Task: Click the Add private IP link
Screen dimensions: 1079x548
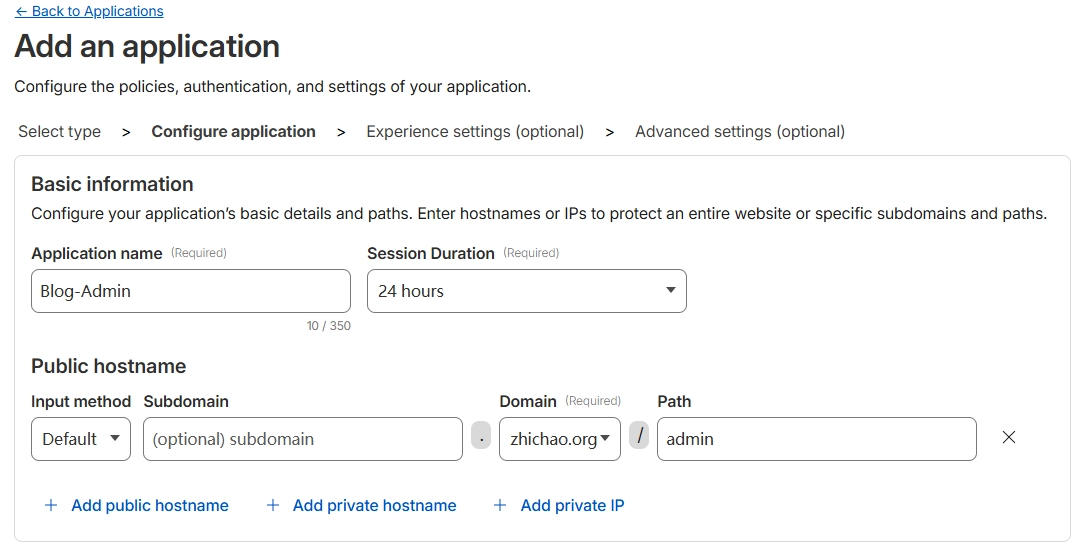Action: click(x=572, y=506)
